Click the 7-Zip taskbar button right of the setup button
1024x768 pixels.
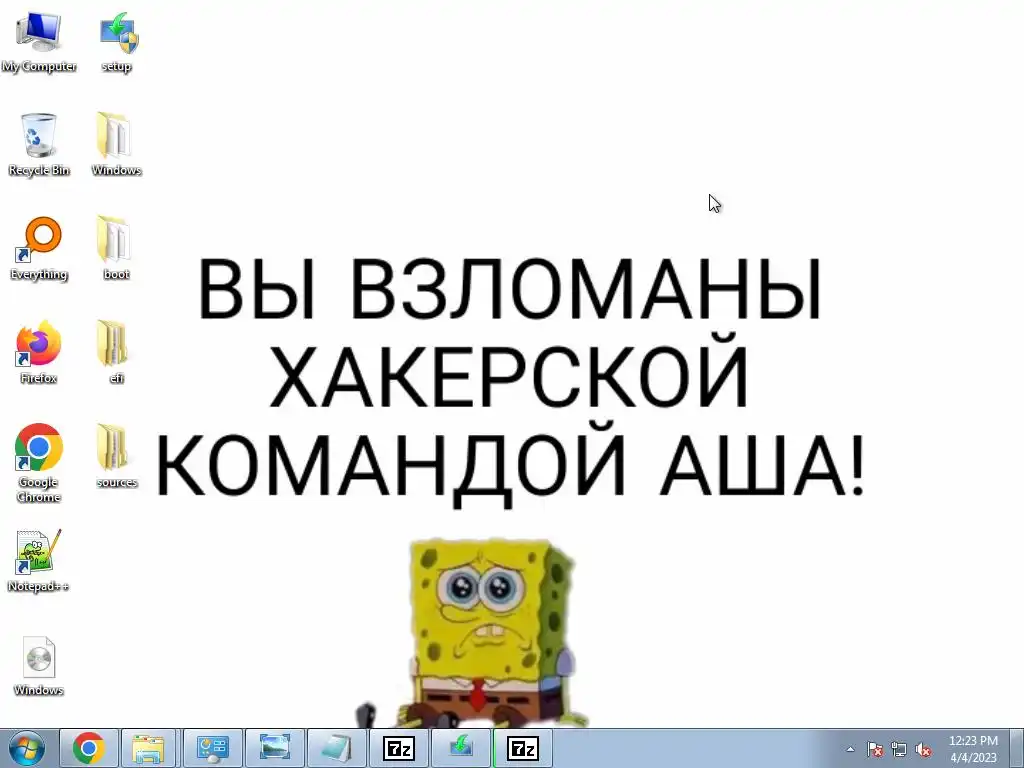[522, 748]
